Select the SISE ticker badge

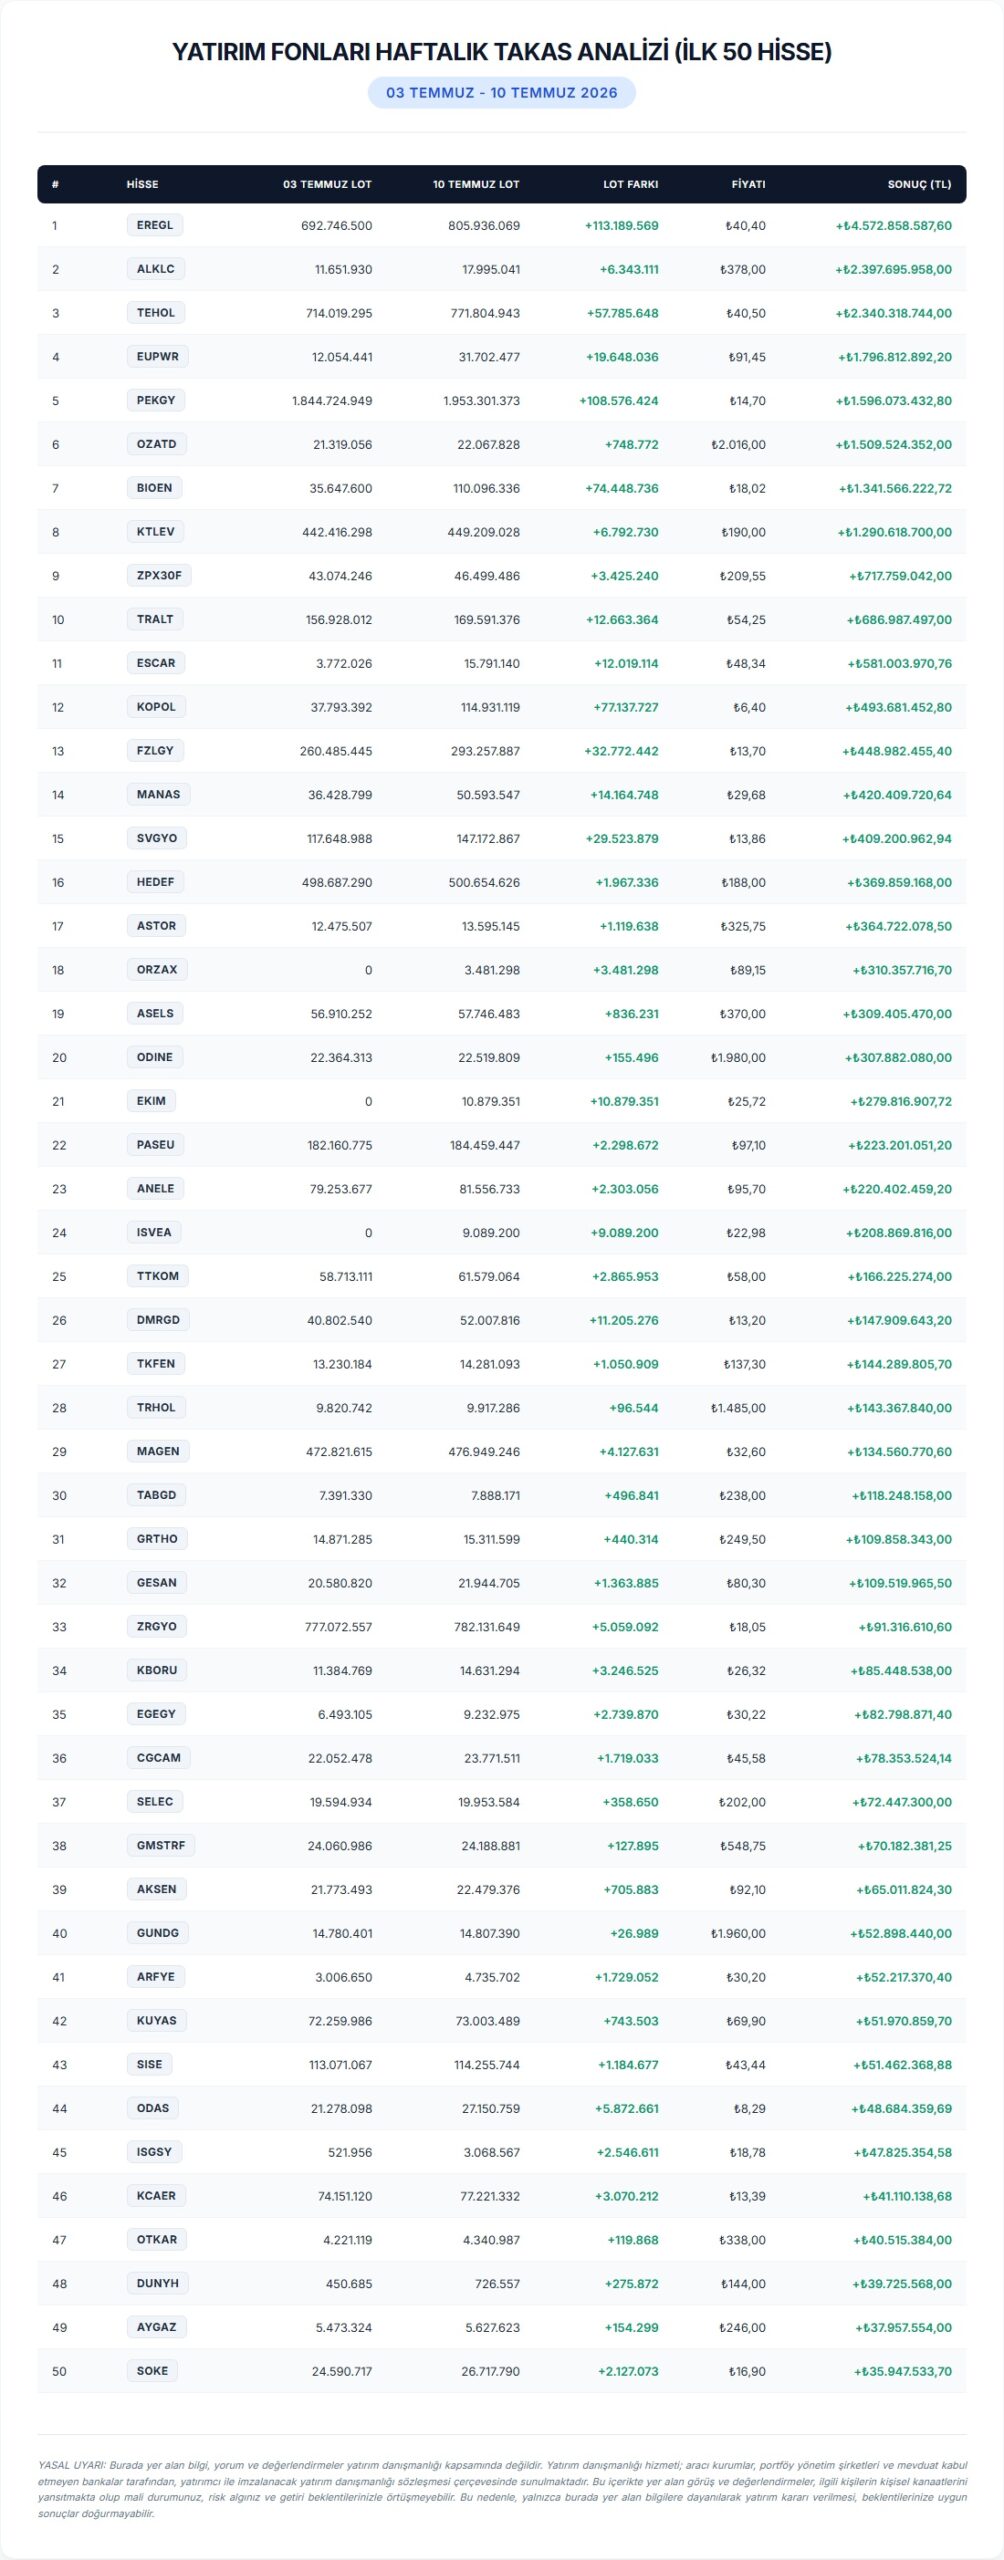[x=149, y=2064]
